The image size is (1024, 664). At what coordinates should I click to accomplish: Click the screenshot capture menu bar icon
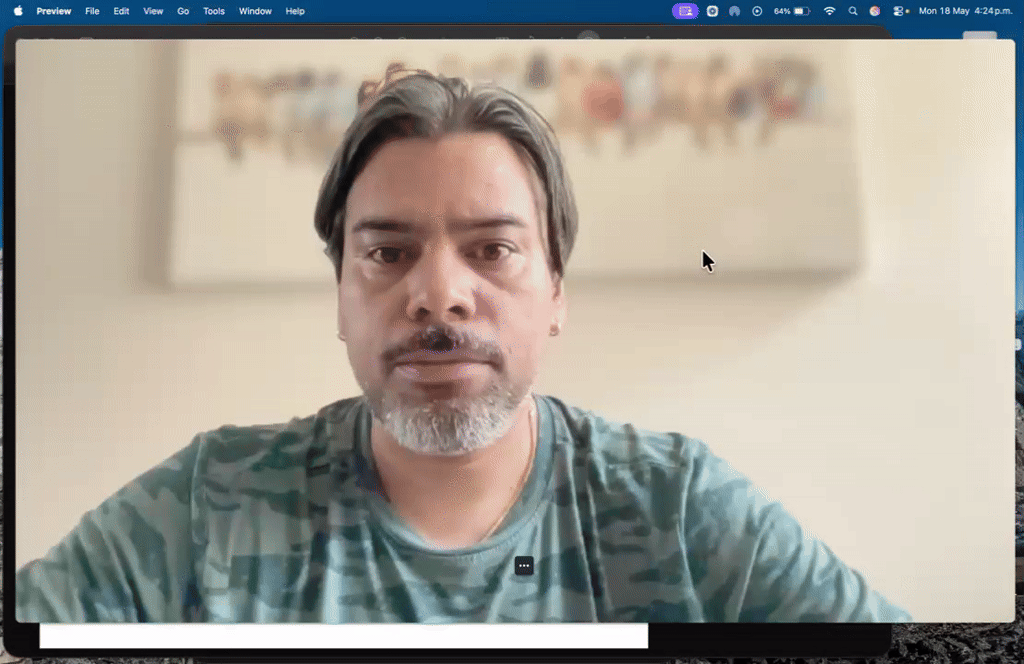tap(712, 11)
